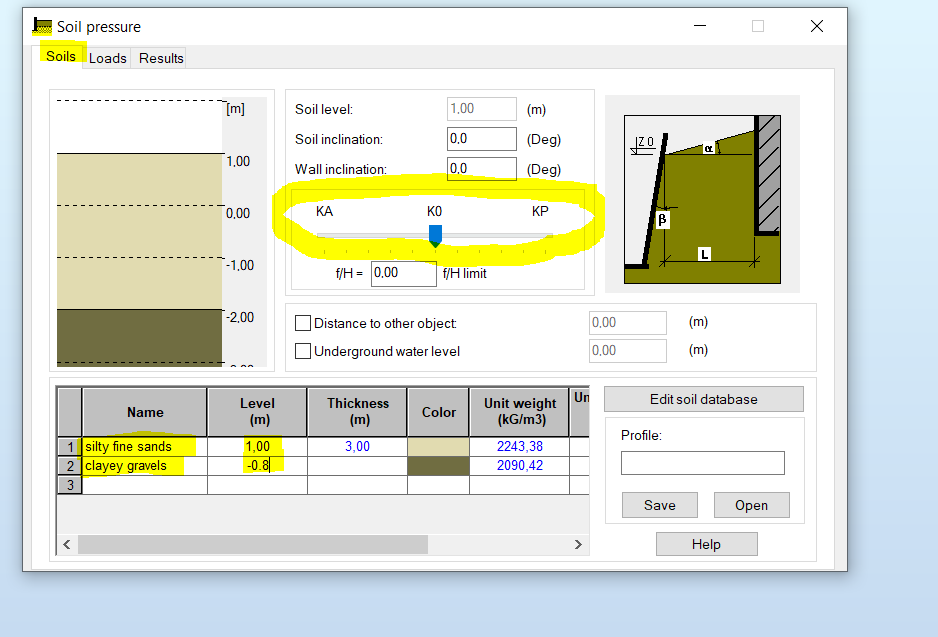Select the Soils tab
Viewport: 938px width, 637px height.
click(61, 56)
